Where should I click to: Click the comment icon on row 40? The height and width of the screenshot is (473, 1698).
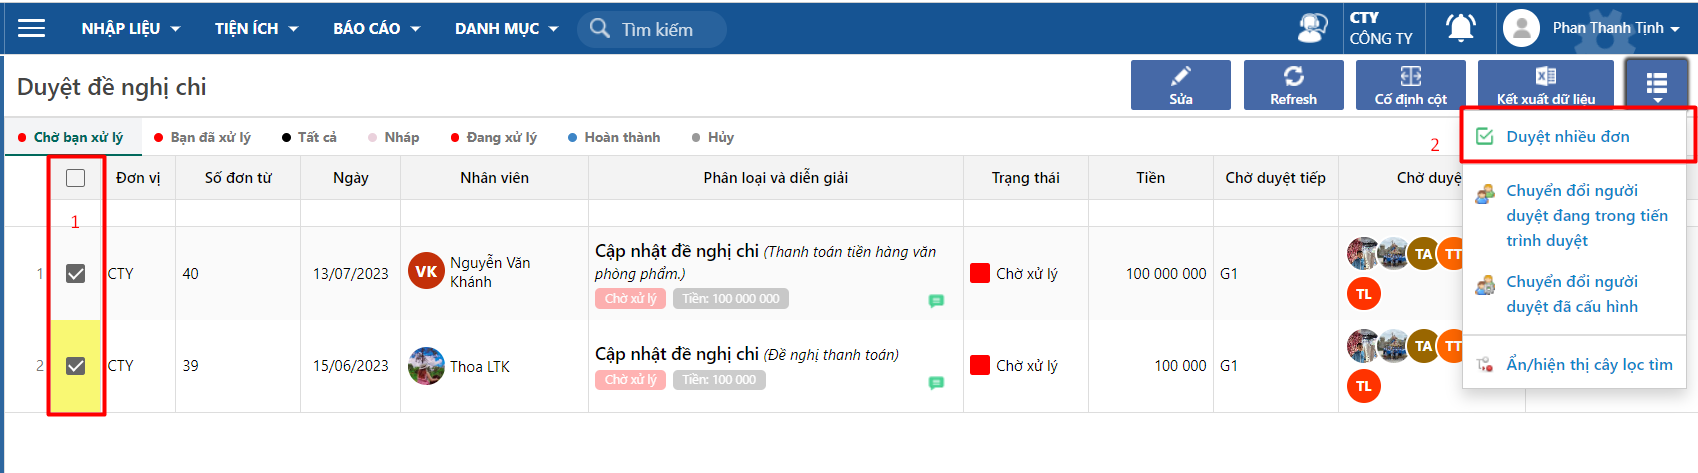936,300
